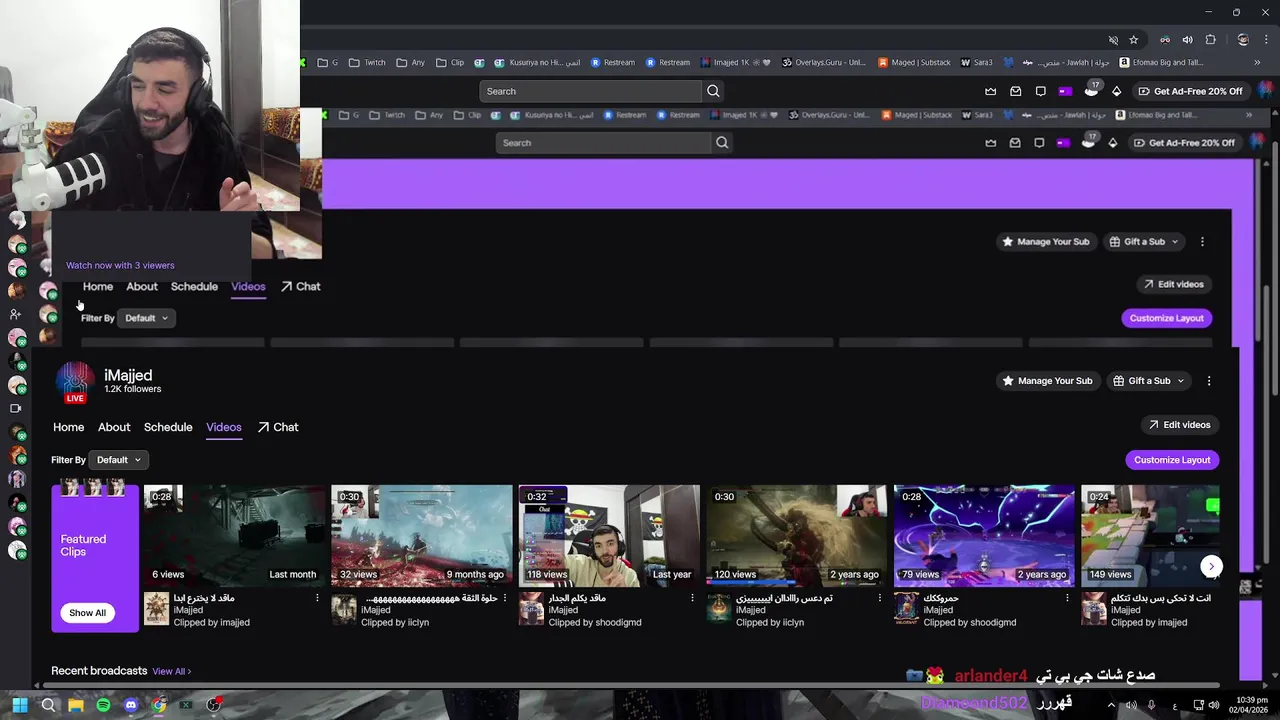Open the Windows Start menu

[x=20, y=705]
